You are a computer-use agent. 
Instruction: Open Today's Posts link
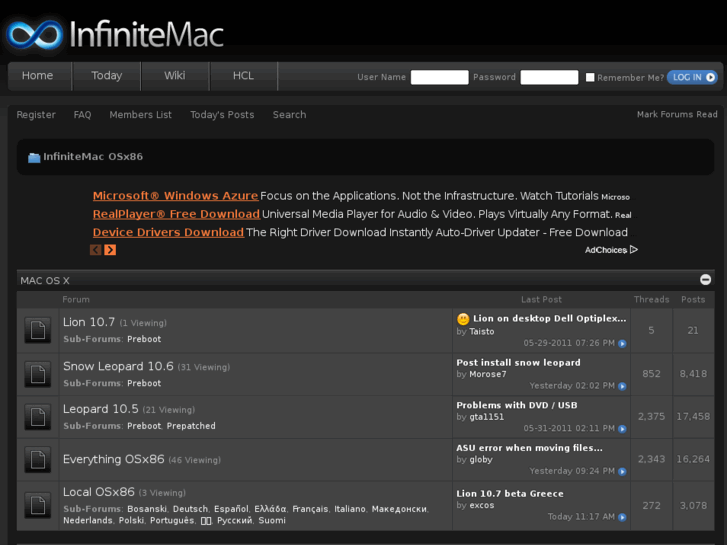click(x=222, y=115)
